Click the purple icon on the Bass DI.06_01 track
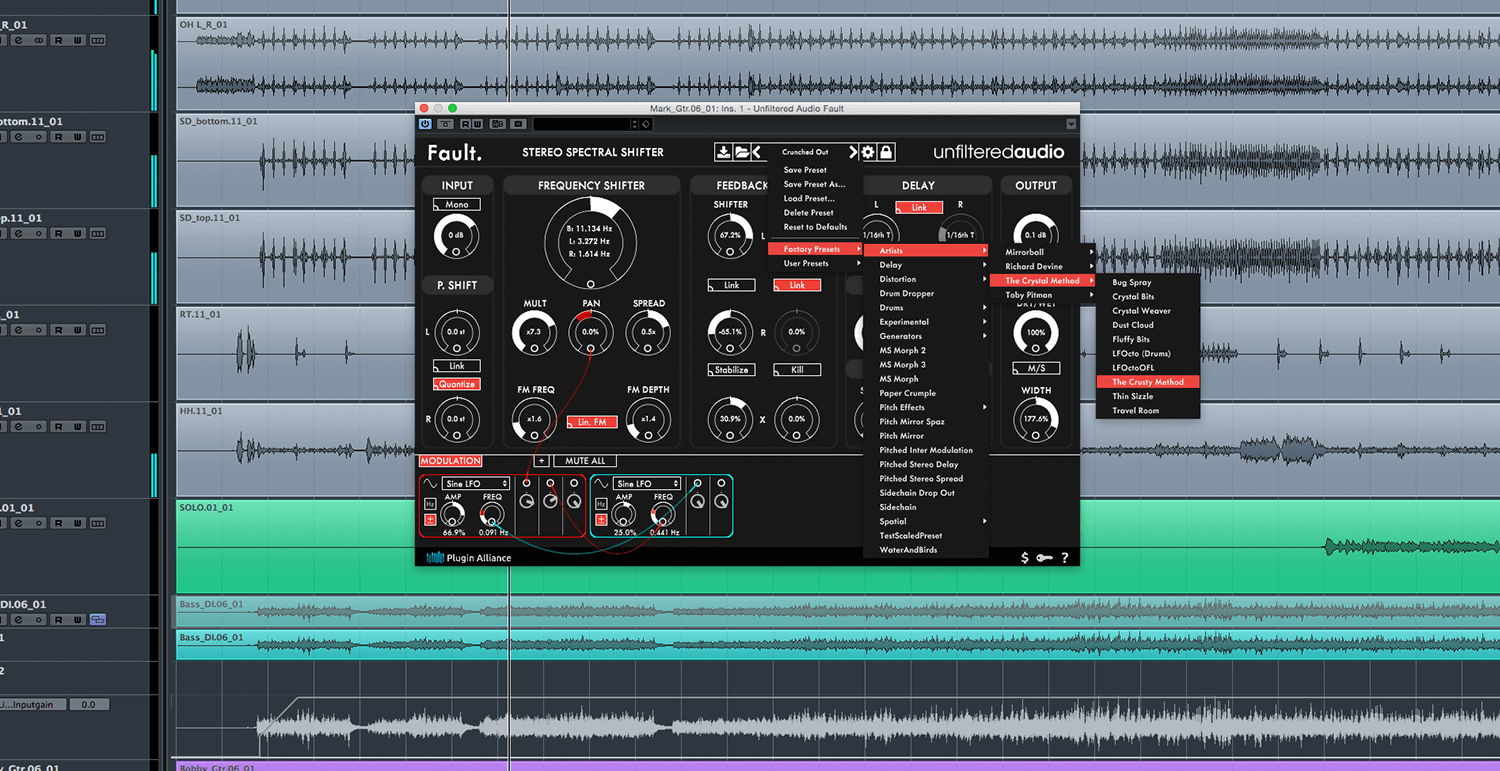 point(97,620)
